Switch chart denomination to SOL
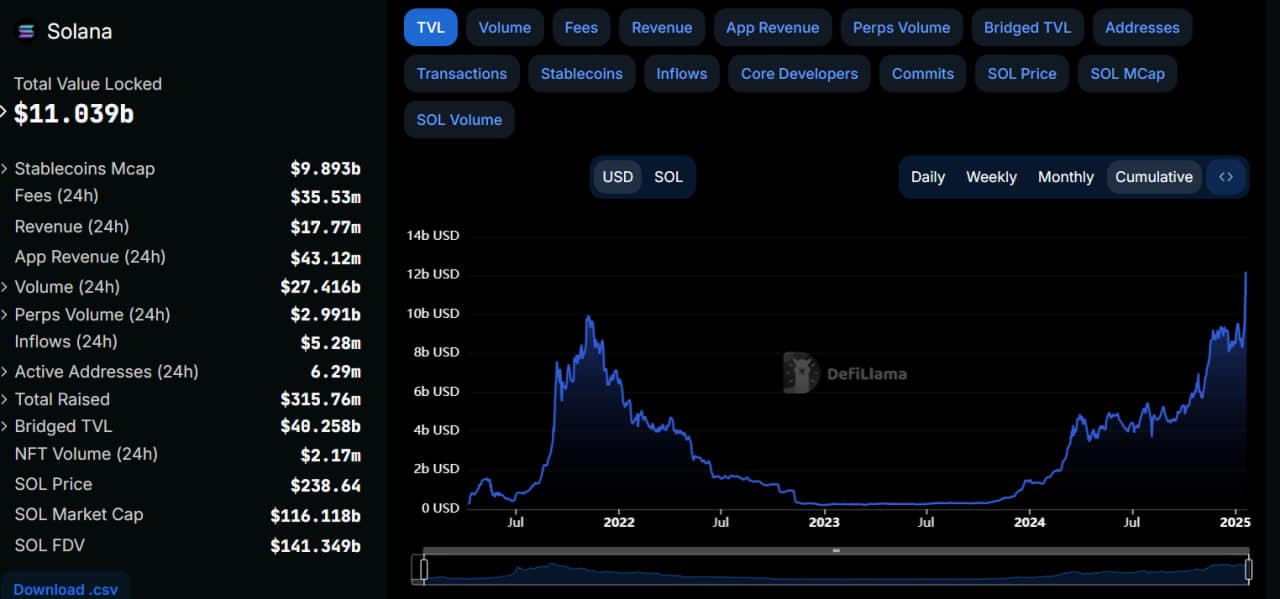1280x599 pixels. tap(668, 177)
